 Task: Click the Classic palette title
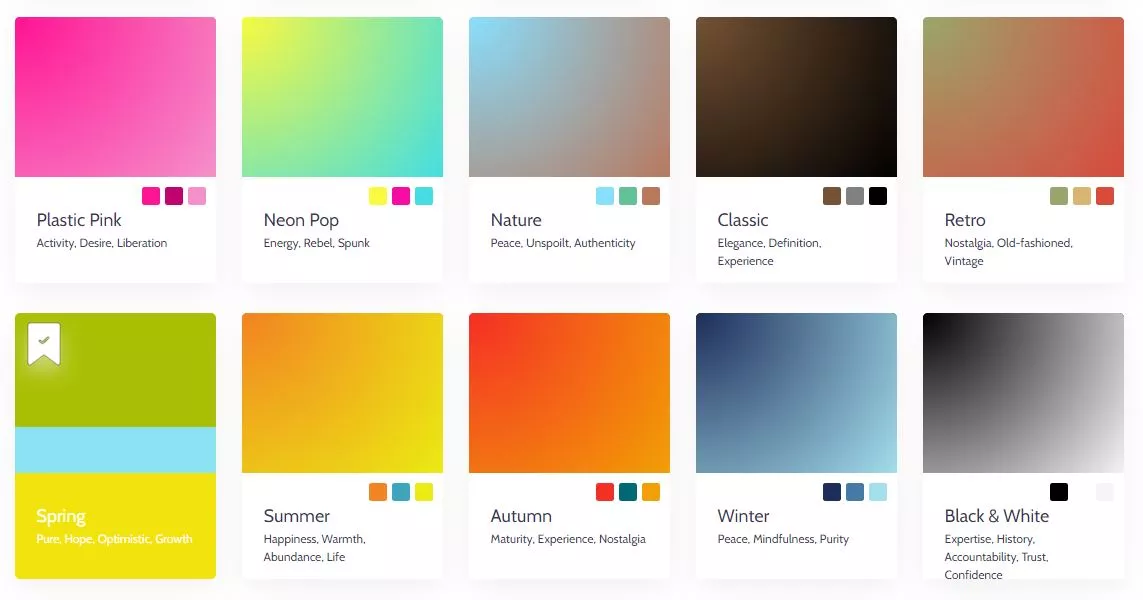point(743,220)
